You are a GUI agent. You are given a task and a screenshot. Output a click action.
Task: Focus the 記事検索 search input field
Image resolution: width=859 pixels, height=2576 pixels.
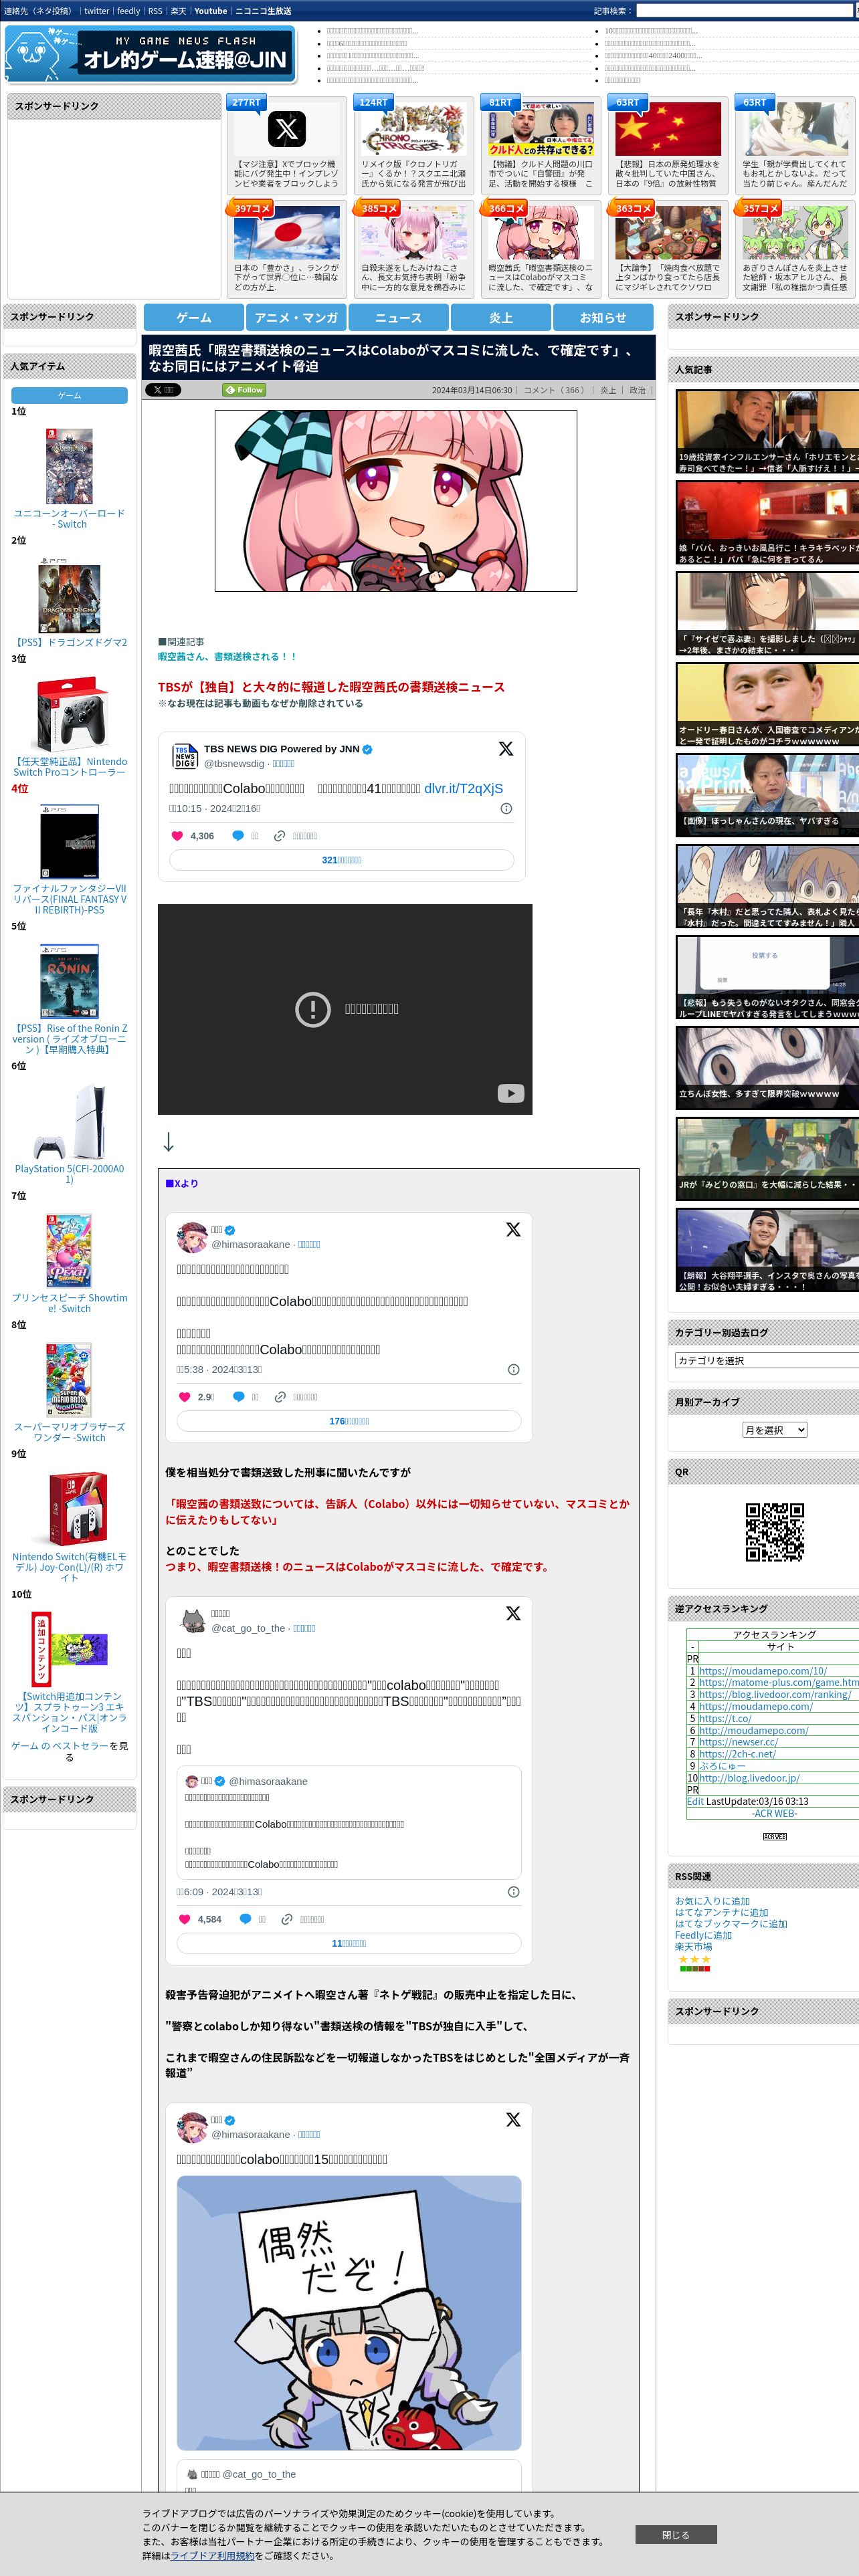pos(746,11)
